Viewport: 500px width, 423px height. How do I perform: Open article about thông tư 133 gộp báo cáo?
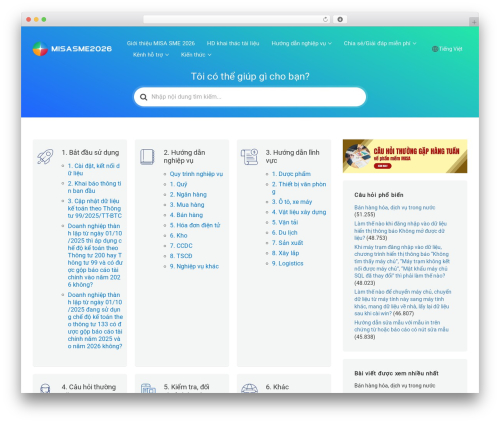point(95,321)
